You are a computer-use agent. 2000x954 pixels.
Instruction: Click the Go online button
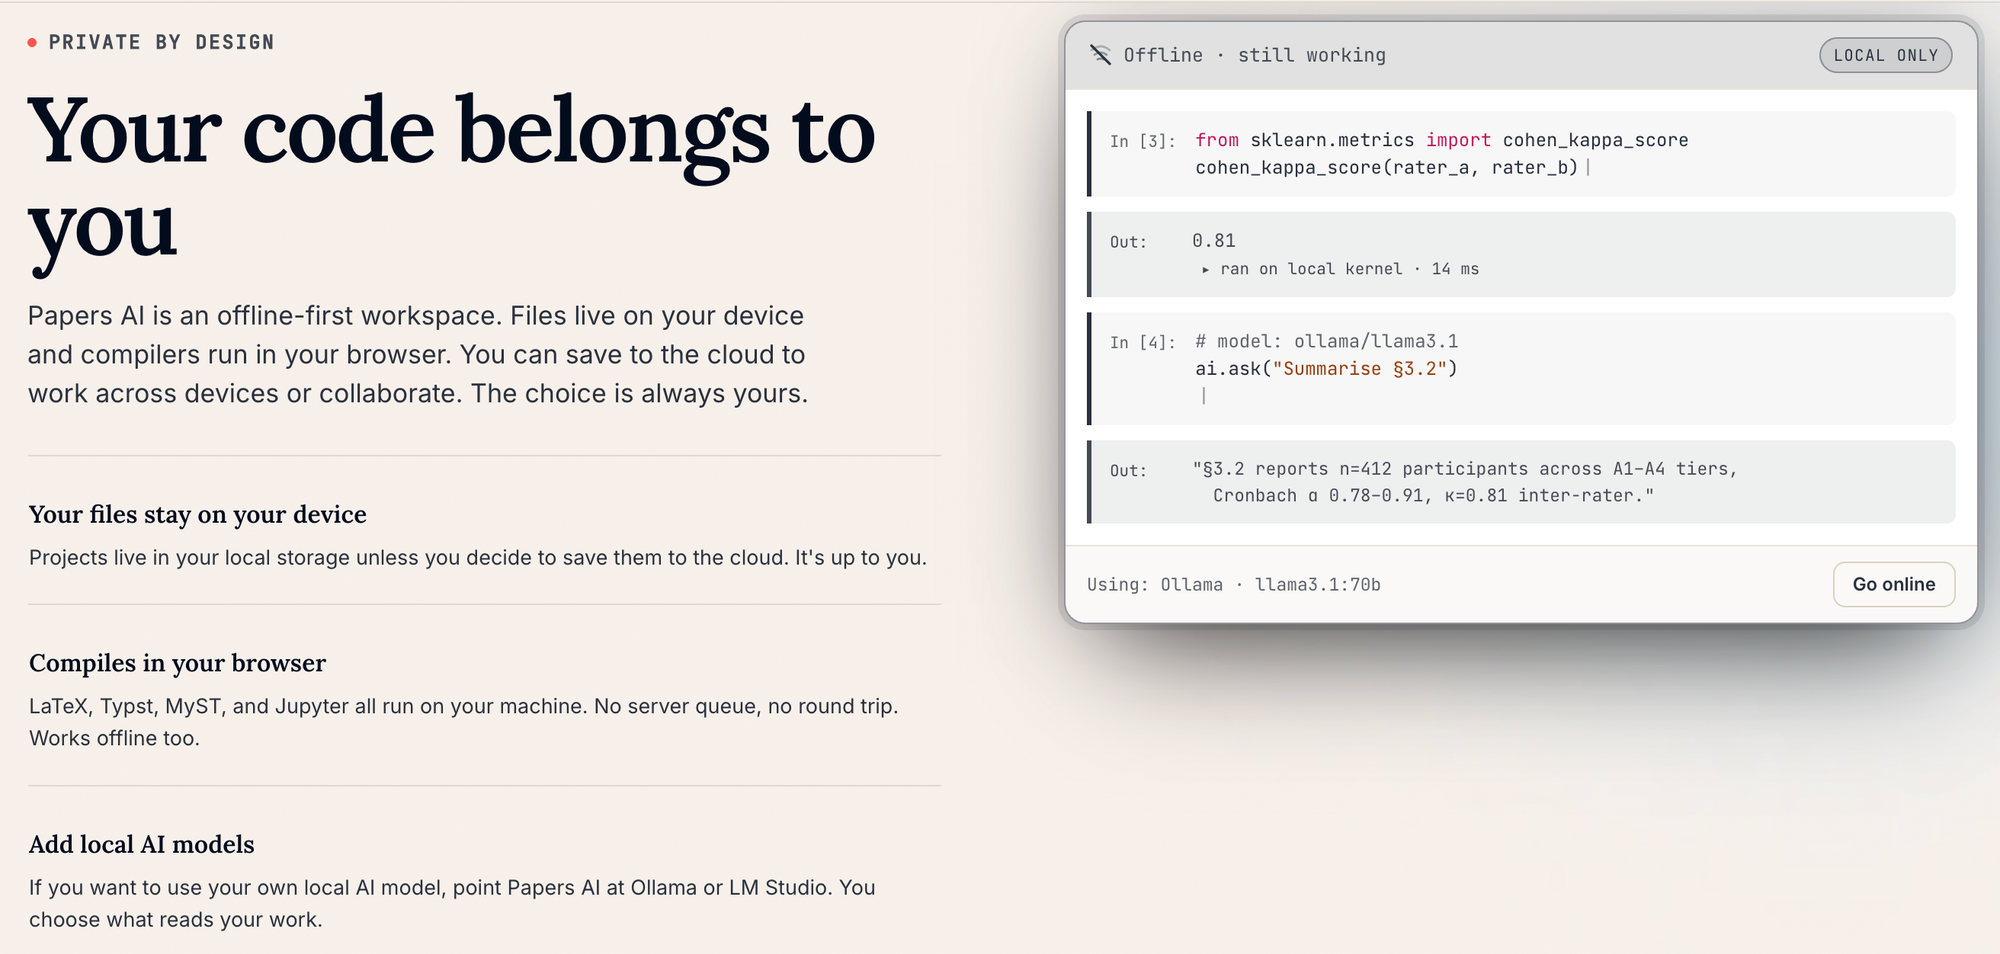tap(1894, 584)
